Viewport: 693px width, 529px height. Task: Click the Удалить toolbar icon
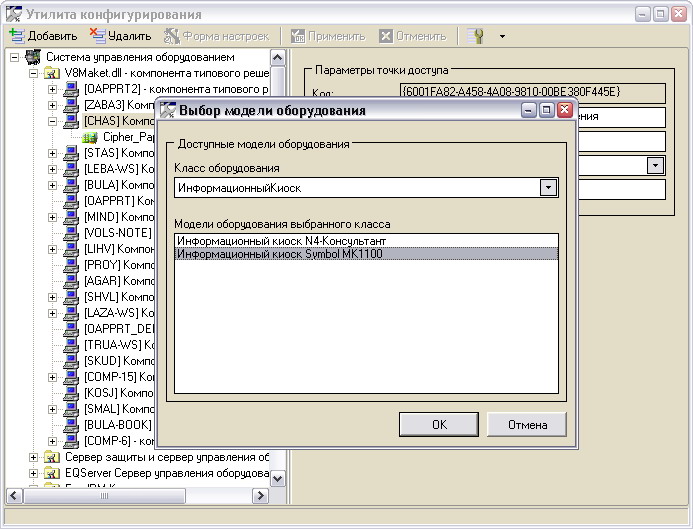(x=97, y=36)
